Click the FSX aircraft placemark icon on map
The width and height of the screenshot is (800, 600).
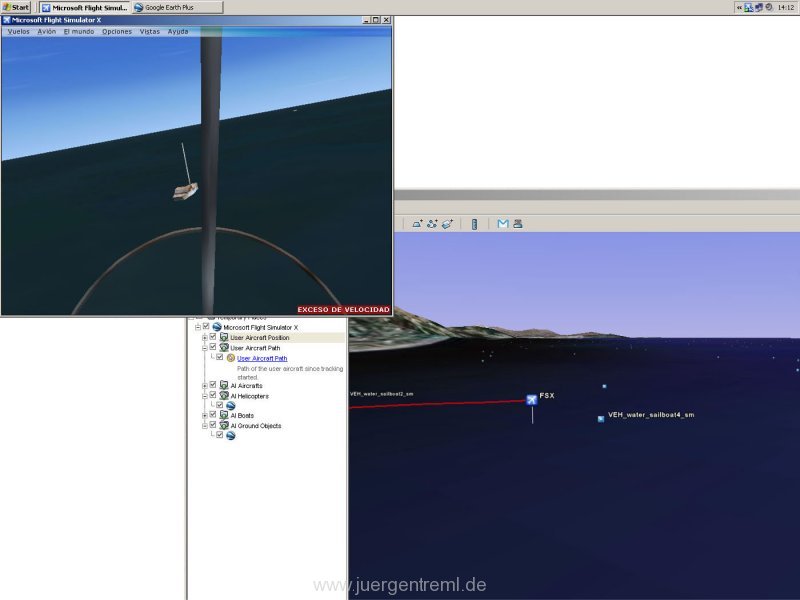[x=532, y=399]
